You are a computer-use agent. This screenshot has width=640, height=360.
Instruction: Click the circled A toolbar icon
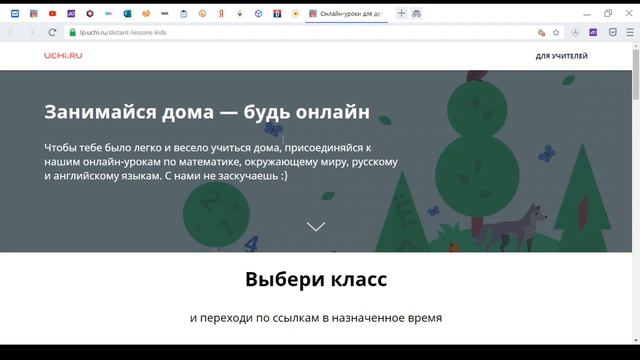click(575, 32)
